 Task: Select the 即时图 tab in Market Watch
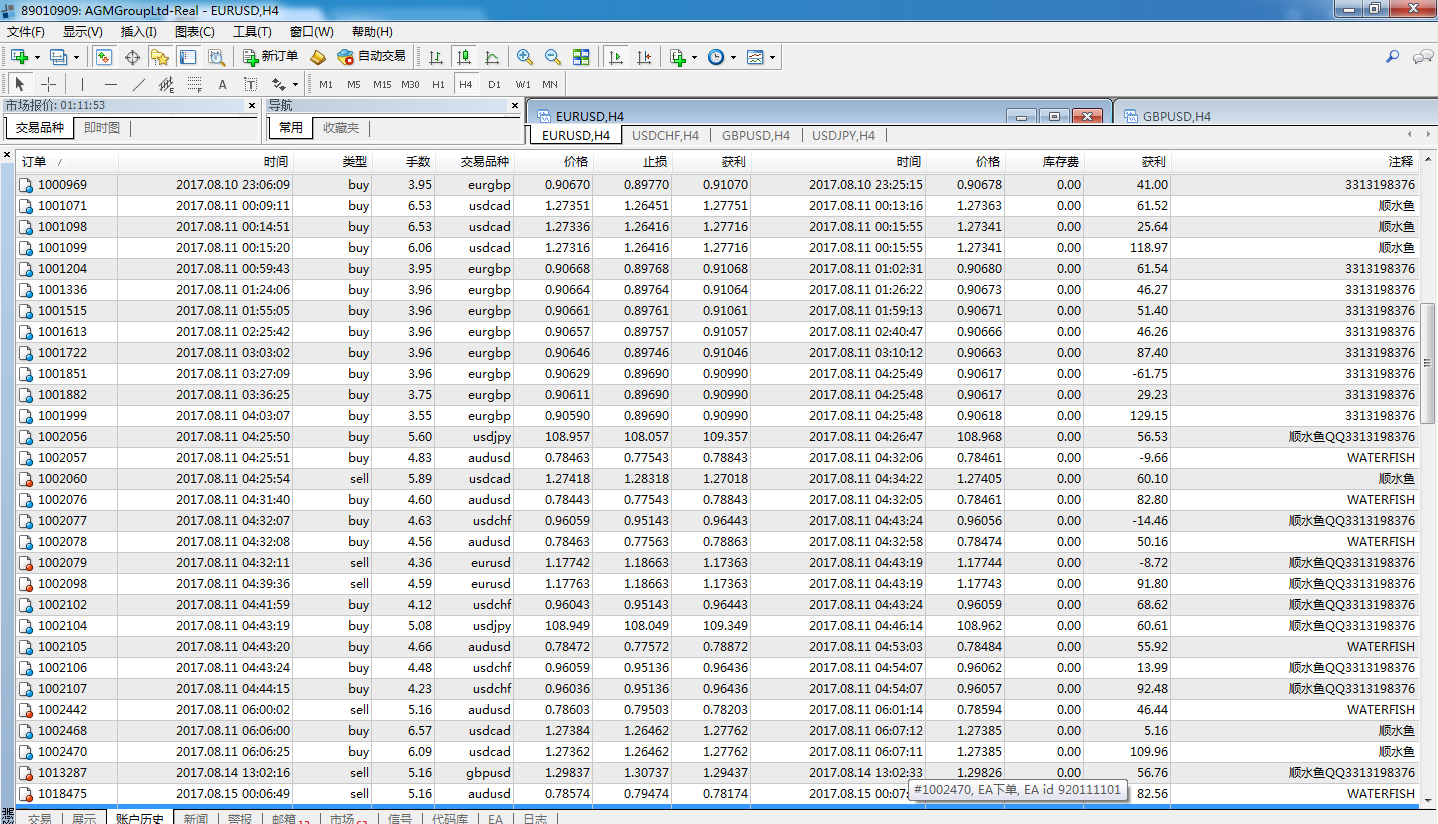(101, 128)
